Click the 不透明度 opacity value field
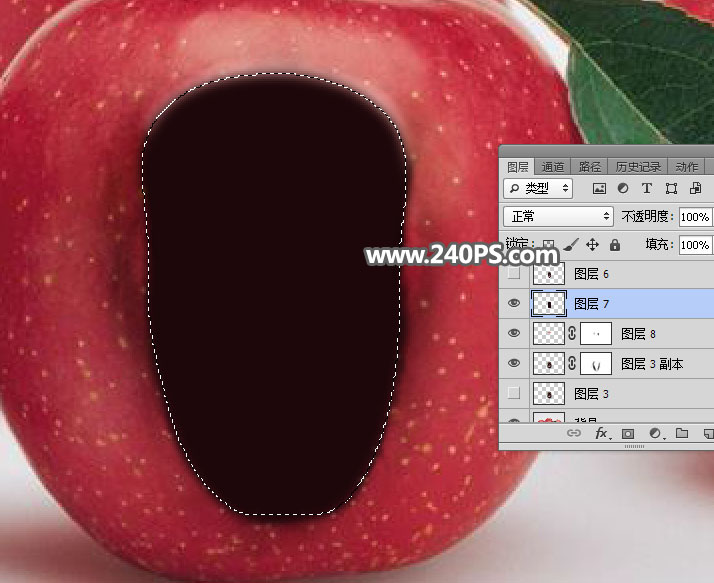The height and width of the screenshot is (583, 714). tap(694, 216)
